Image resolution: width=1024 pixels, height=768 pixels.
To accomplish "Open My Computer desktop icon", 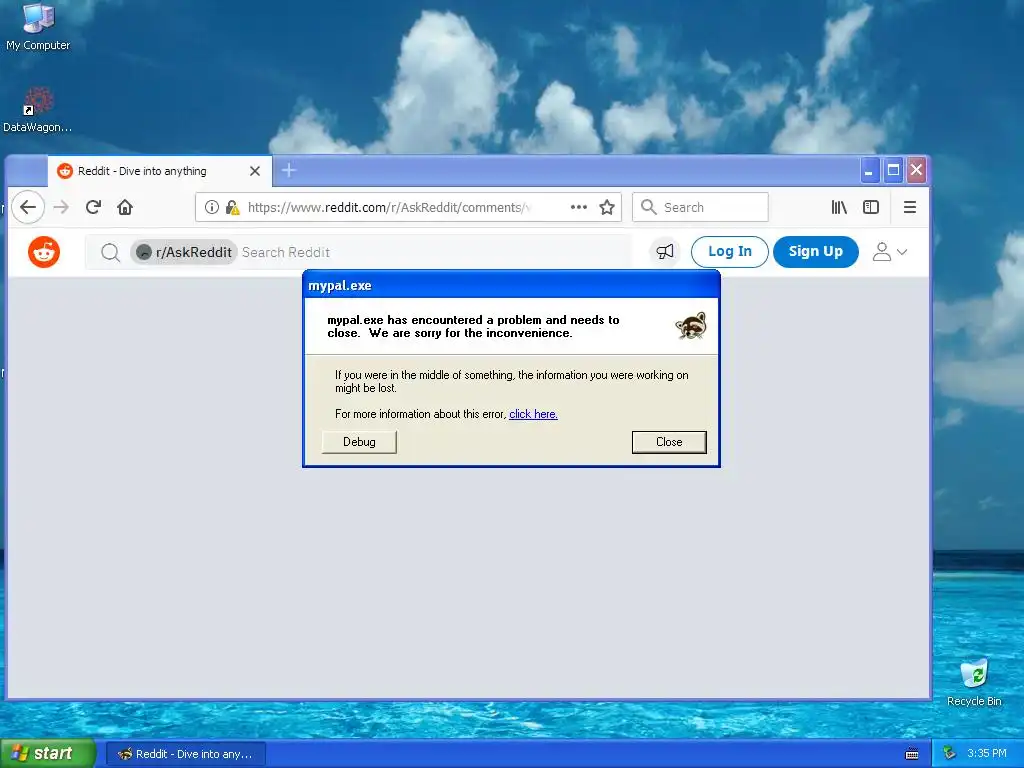I will pyautogui.click(x=38, y=27).
